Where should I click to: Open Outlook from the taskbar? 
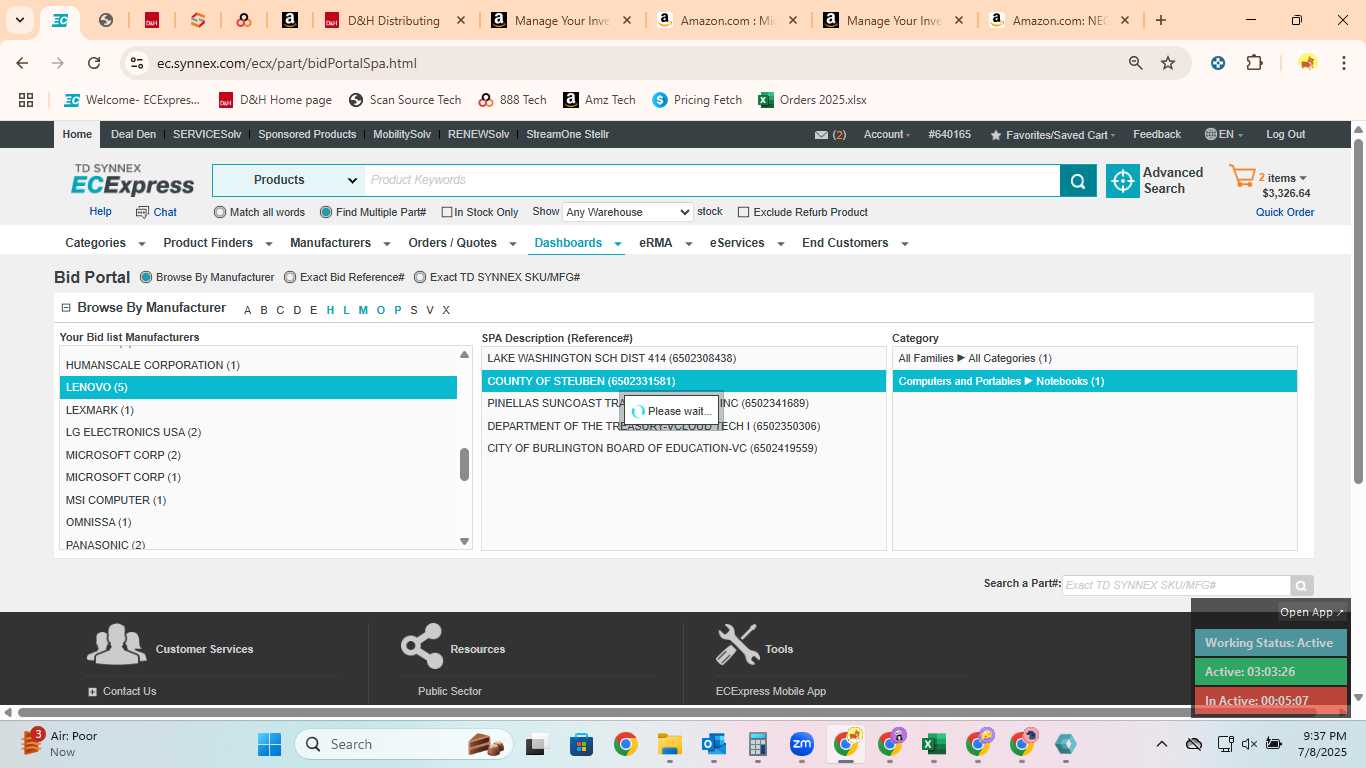714,744
